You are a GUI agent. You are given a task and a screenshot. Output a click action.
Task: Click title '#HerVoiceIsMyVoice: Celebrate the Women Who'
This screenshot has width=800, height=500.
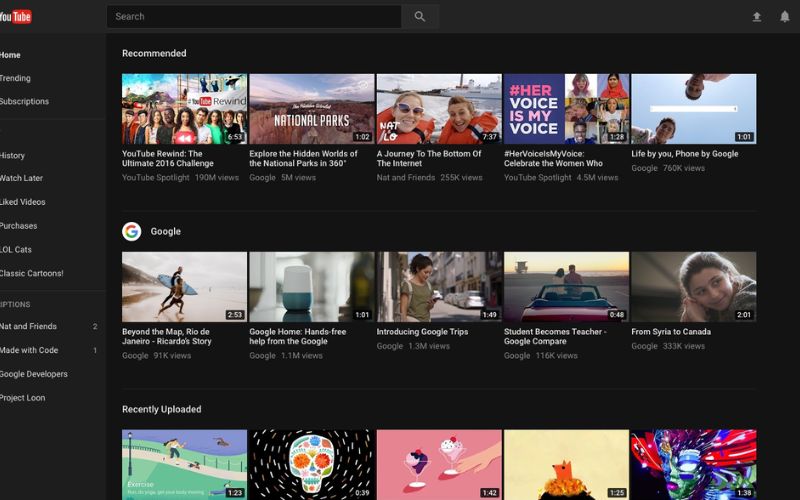[554, 158]
